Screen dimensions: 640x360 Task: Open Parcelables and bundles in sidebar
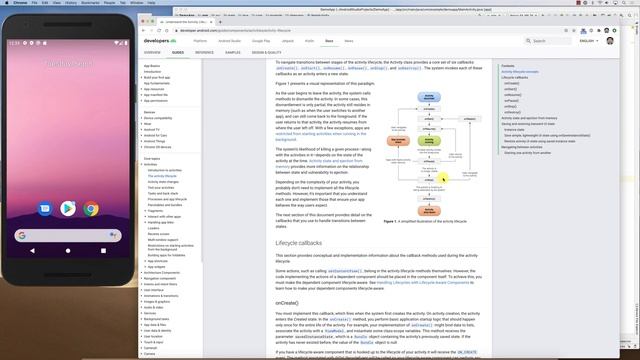point(165,205)
